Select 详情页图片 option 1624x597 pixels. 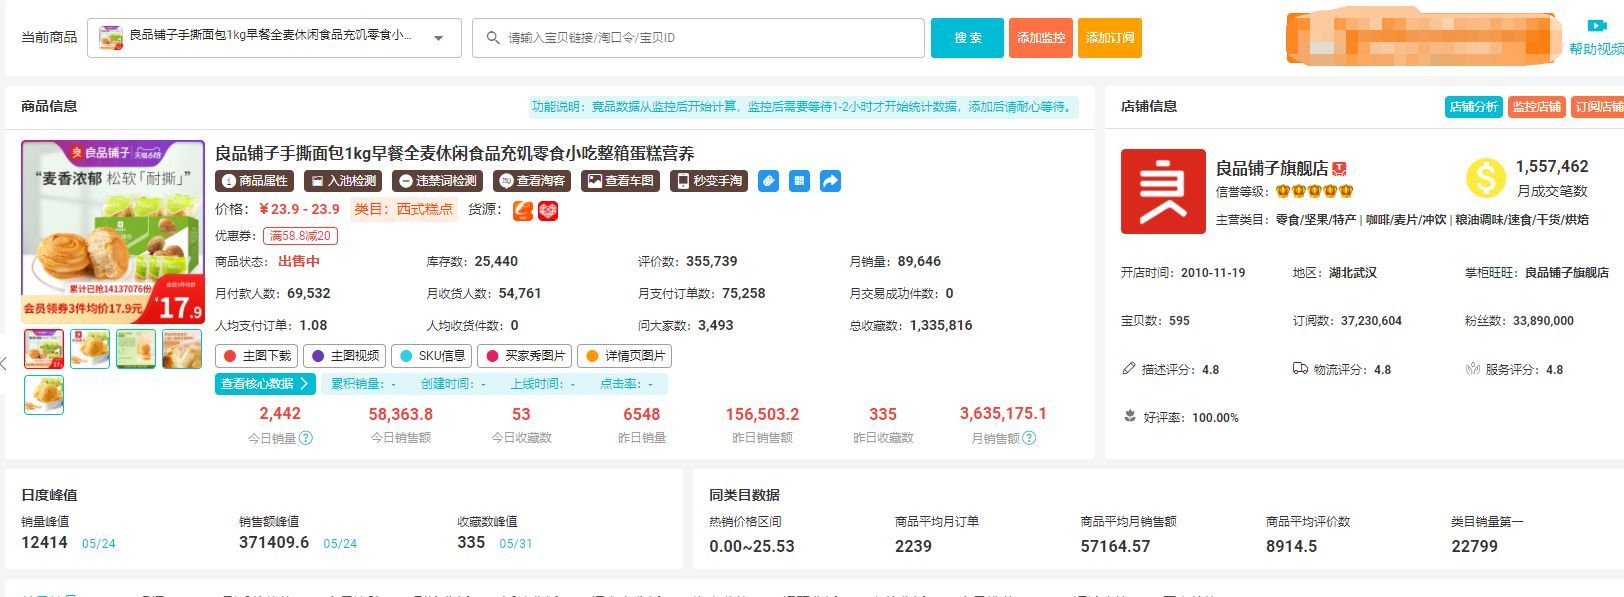(x=625, y=356)
